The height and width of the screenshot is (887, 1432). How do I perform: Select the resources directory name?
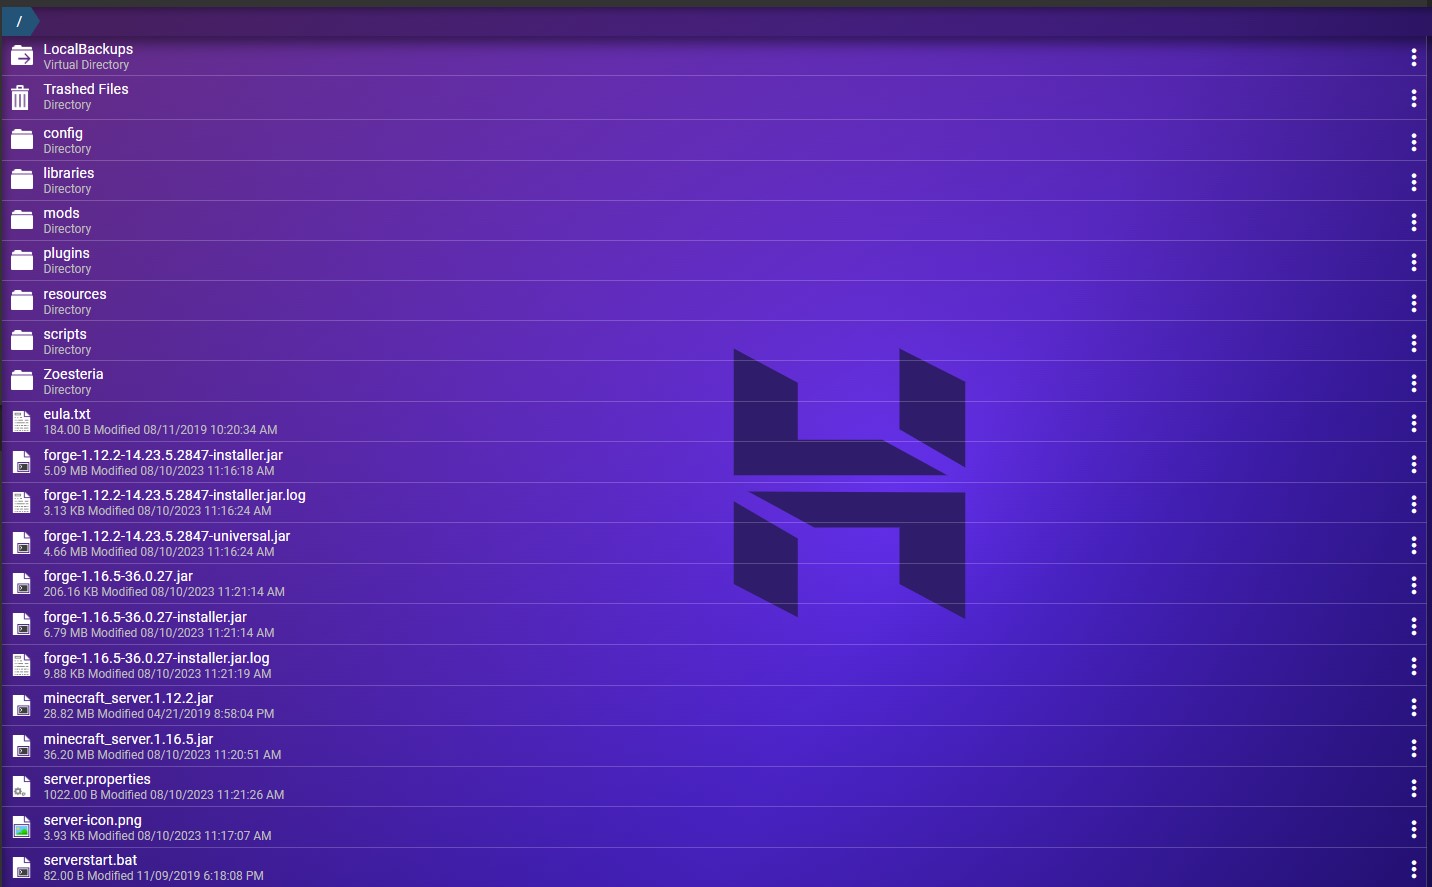coord(75,294)
